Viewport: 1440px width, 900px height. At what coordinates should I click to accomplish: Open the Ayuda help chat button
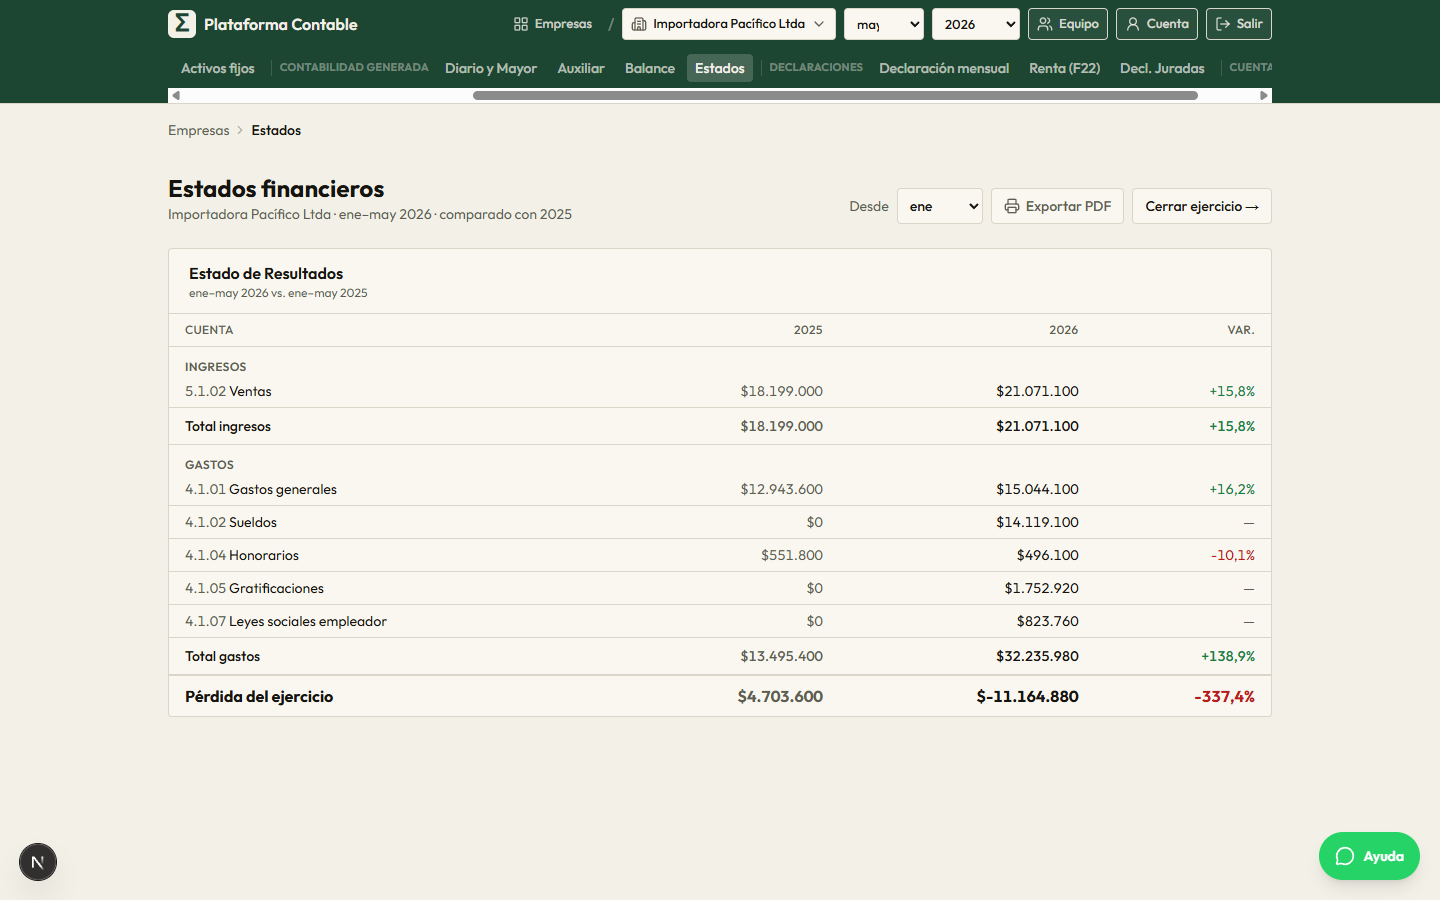coord(1369,856)
